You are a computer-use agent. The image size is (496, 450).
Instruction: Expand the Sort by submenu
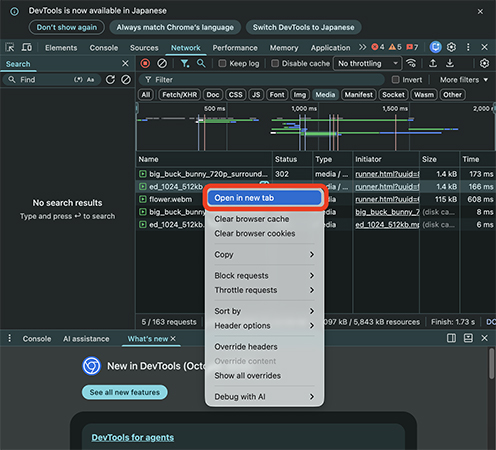264,311
